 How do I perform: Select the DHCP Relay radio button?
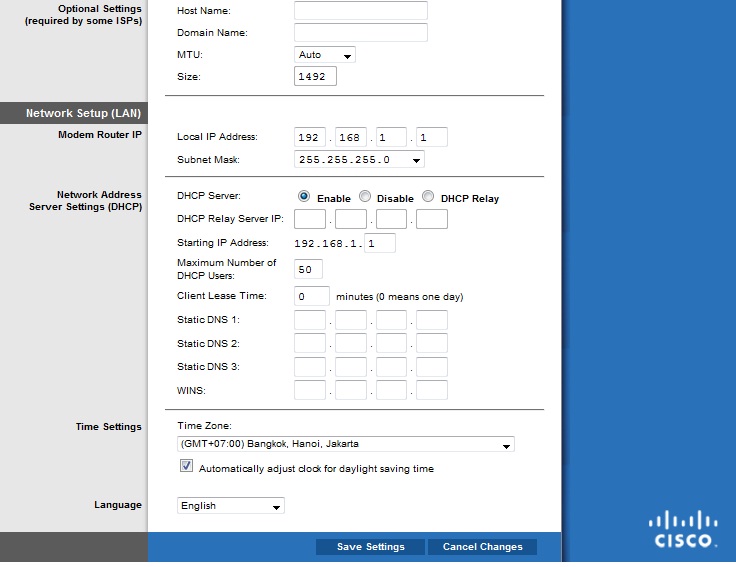428,196
